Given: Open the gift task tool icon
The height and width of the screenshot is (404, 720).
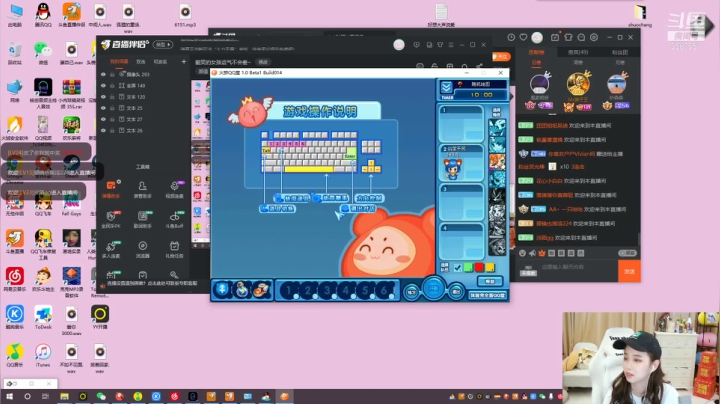Looking at the screenshot, I should click(174, 248).
